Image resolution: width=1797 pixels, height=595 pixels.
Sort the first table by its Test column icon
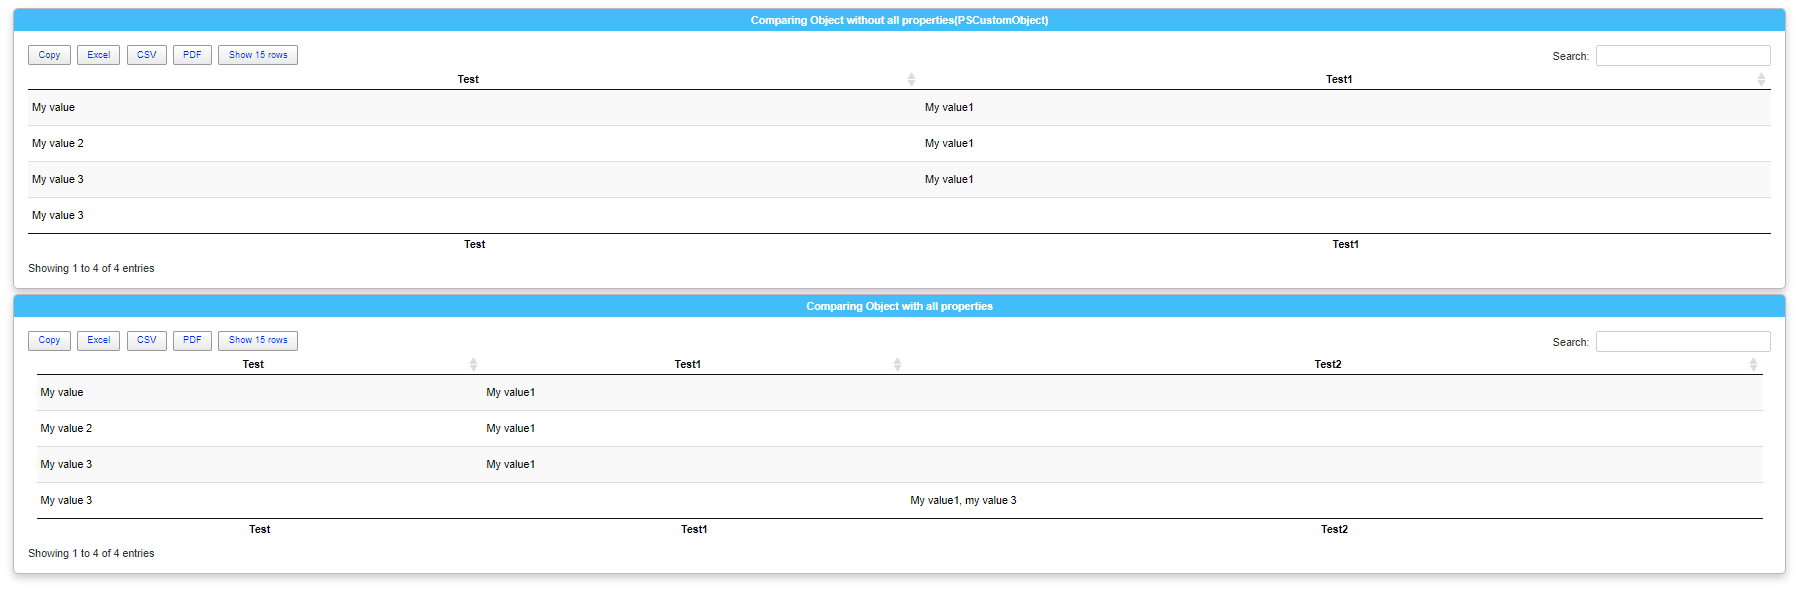click(911, 79)
